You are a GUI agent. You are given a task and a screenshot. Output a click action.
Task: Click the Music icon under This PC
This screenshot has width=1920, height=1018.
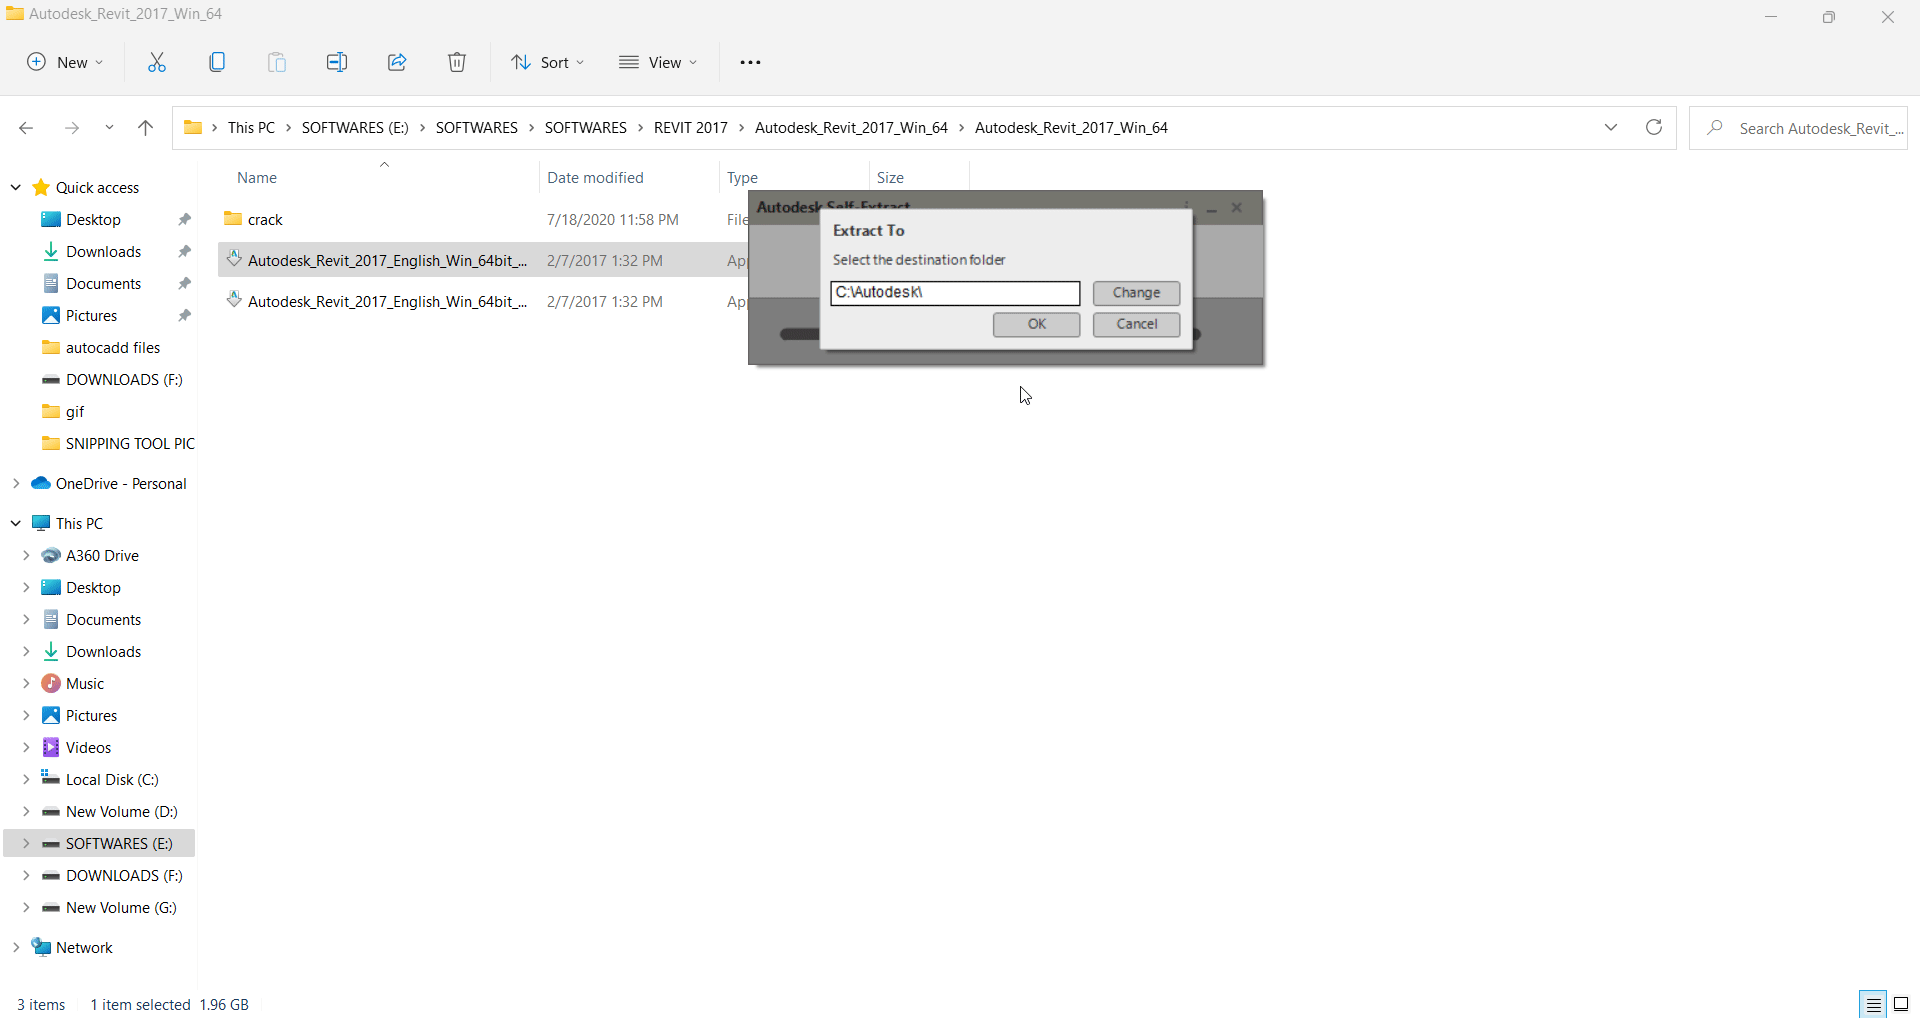(51, 683)
